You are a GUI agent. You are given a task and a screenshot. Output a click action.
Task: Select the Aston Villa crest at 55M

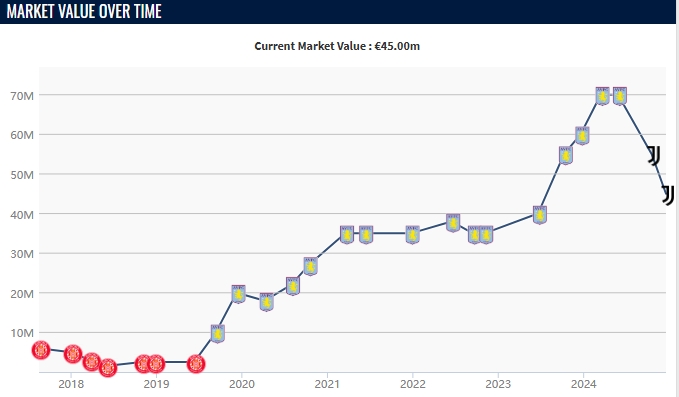[566, 155]
